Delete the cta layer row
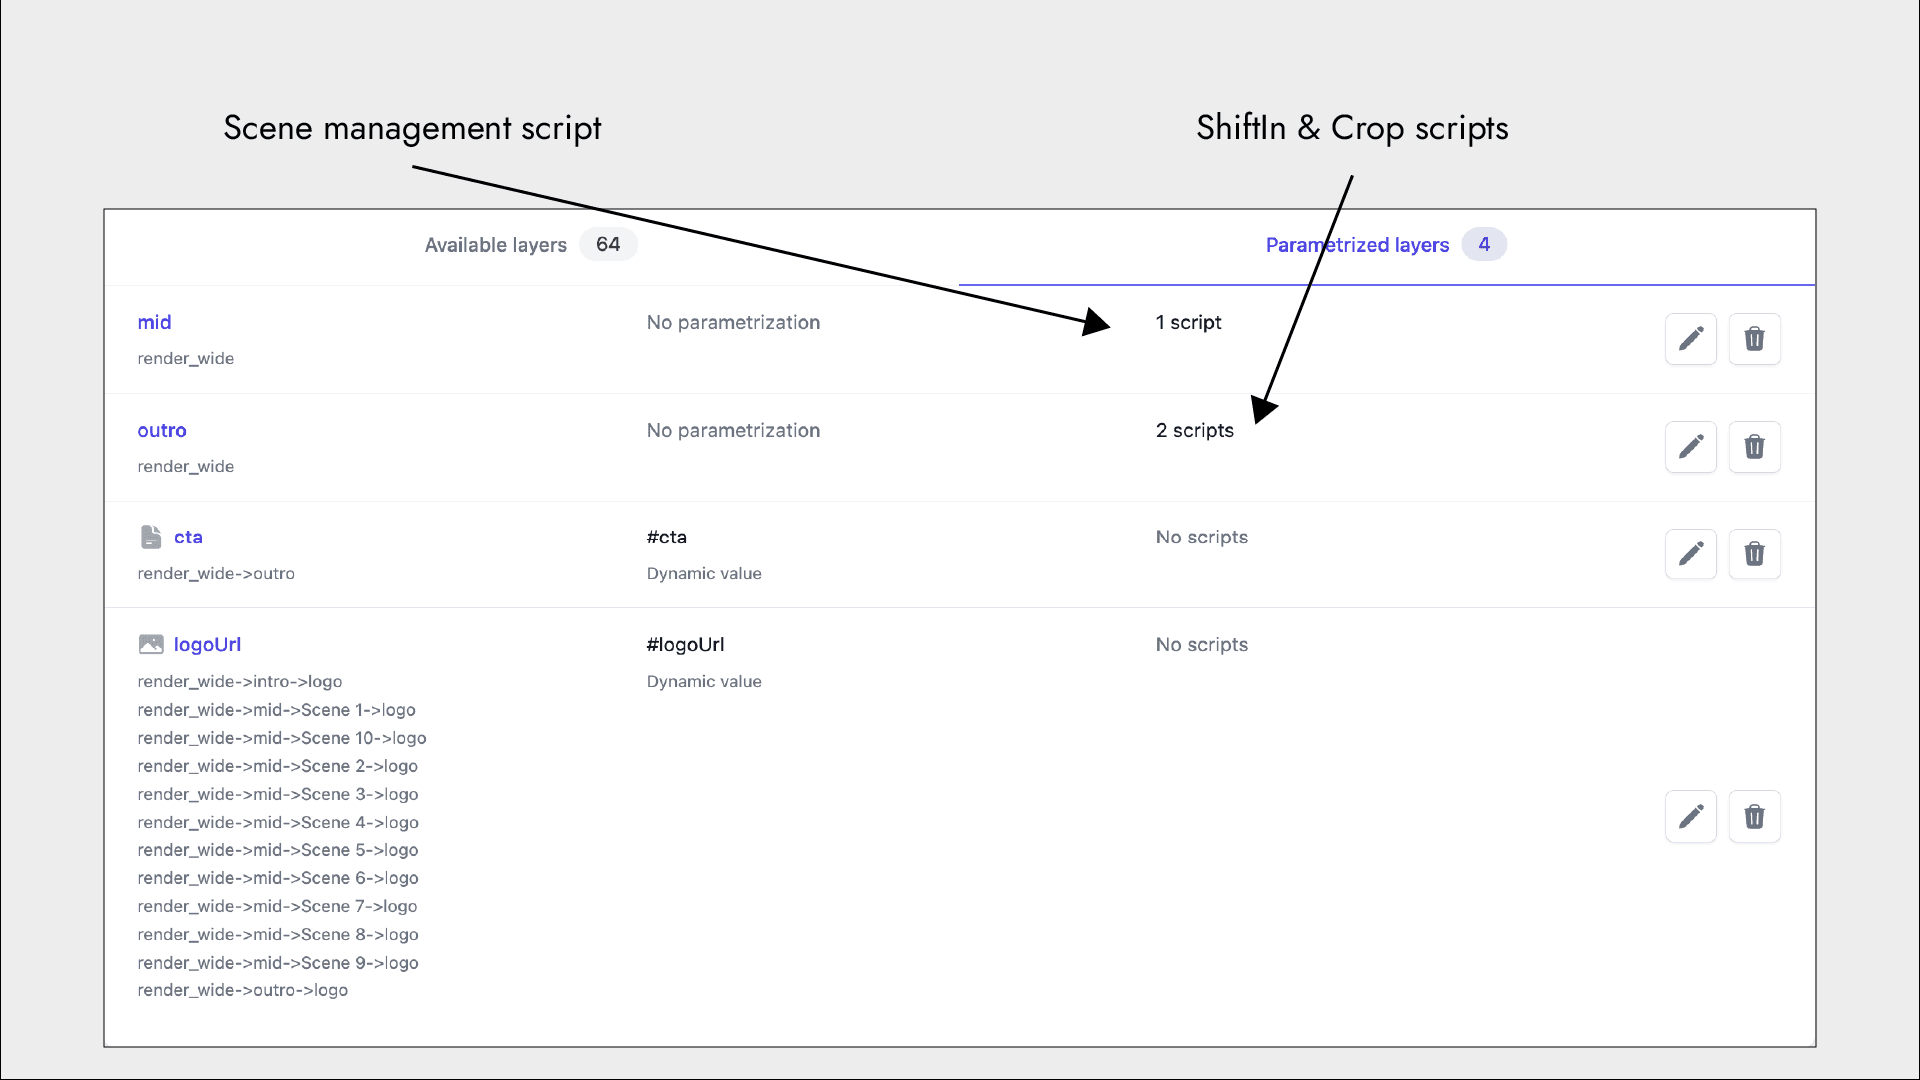 1754,554
